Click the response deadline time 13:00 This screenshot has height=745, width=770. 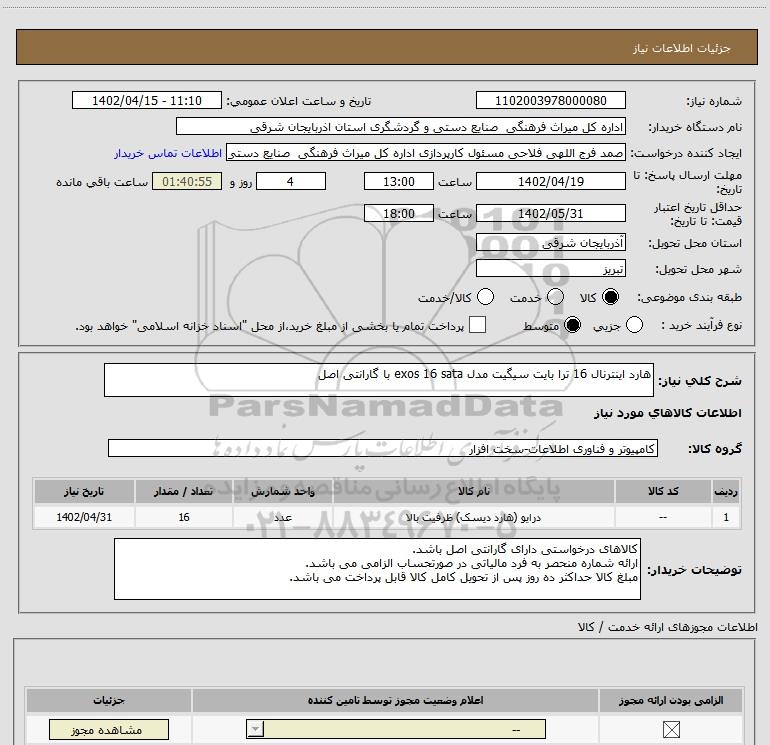click(399, 182)
